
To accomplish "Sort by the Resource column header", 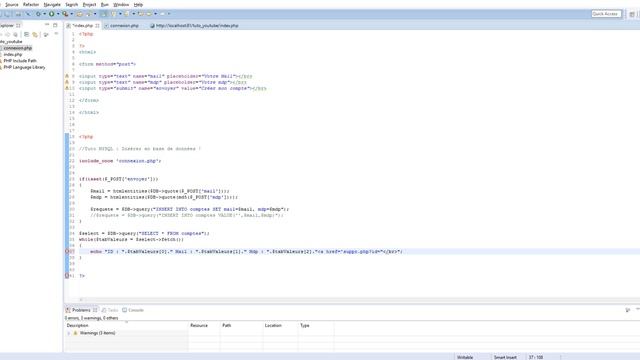I will pos(204,325).
